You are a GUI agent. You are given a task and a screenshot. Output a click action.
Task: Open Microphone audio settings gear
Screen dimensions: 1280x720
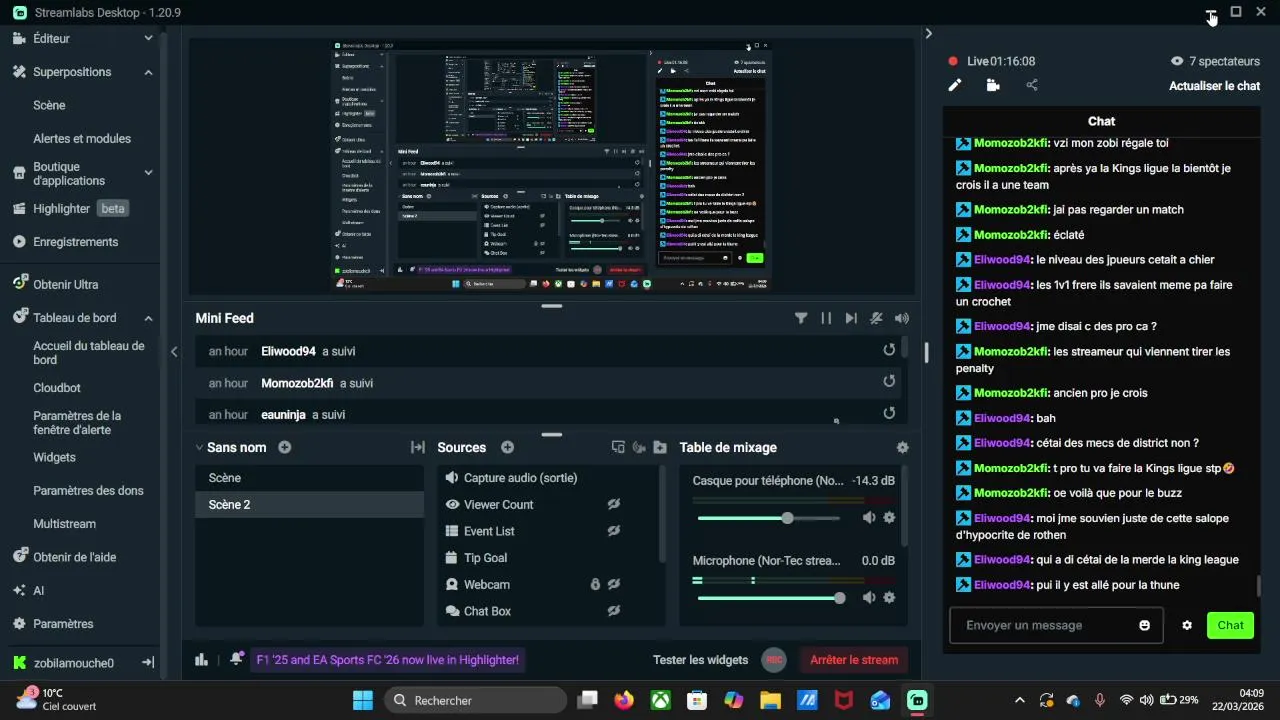coord(889,597)
